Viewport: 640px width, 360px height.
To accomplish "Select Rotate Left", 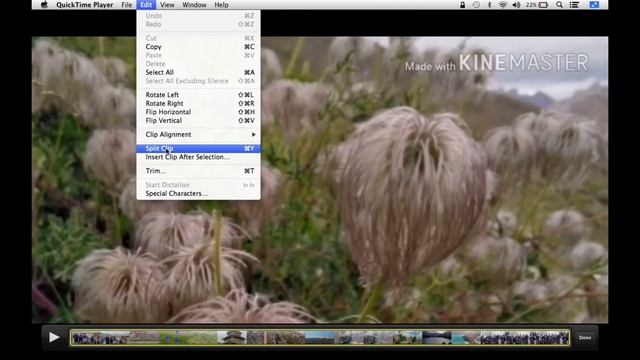I will point(198,95).
